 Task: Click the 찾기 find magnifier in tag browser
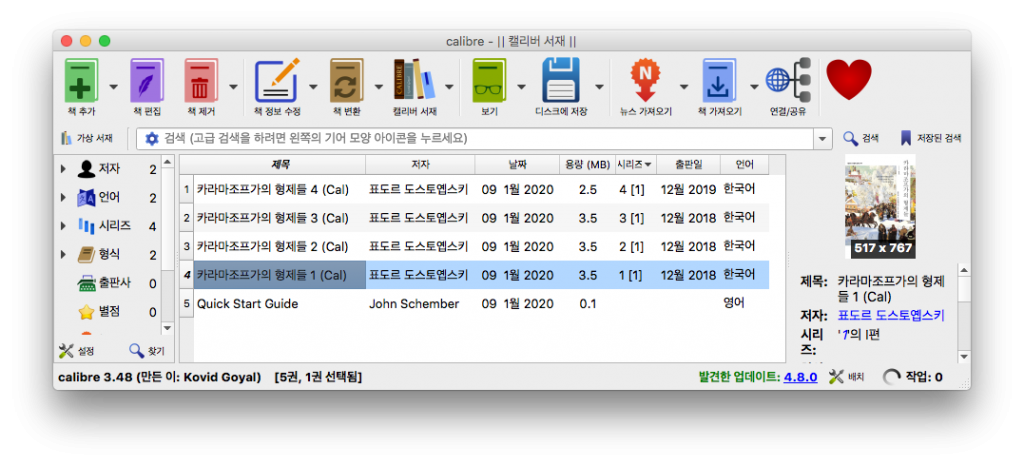click(146, 351)
